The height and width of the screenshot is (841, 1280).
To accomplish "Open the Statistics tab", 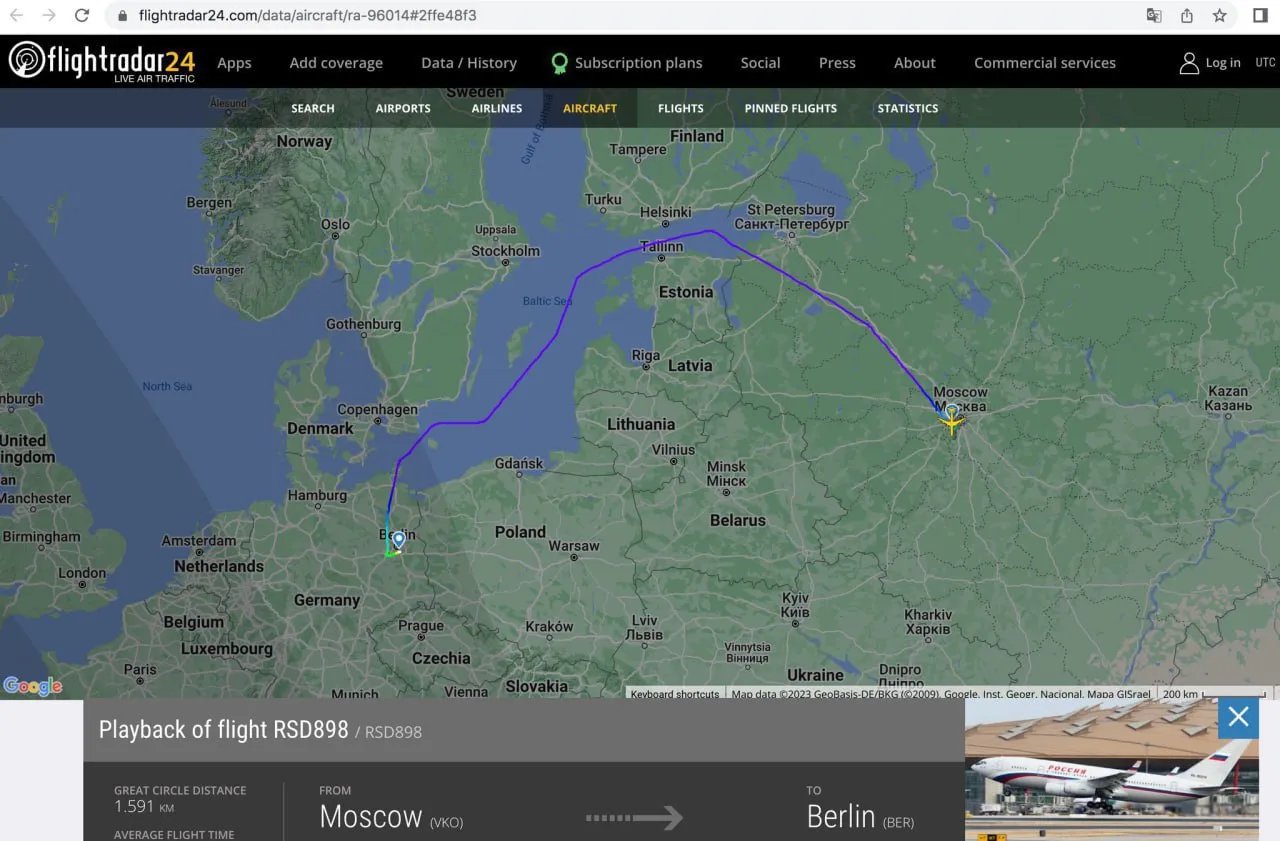I will pyautogui.click(x=907, y=108).
